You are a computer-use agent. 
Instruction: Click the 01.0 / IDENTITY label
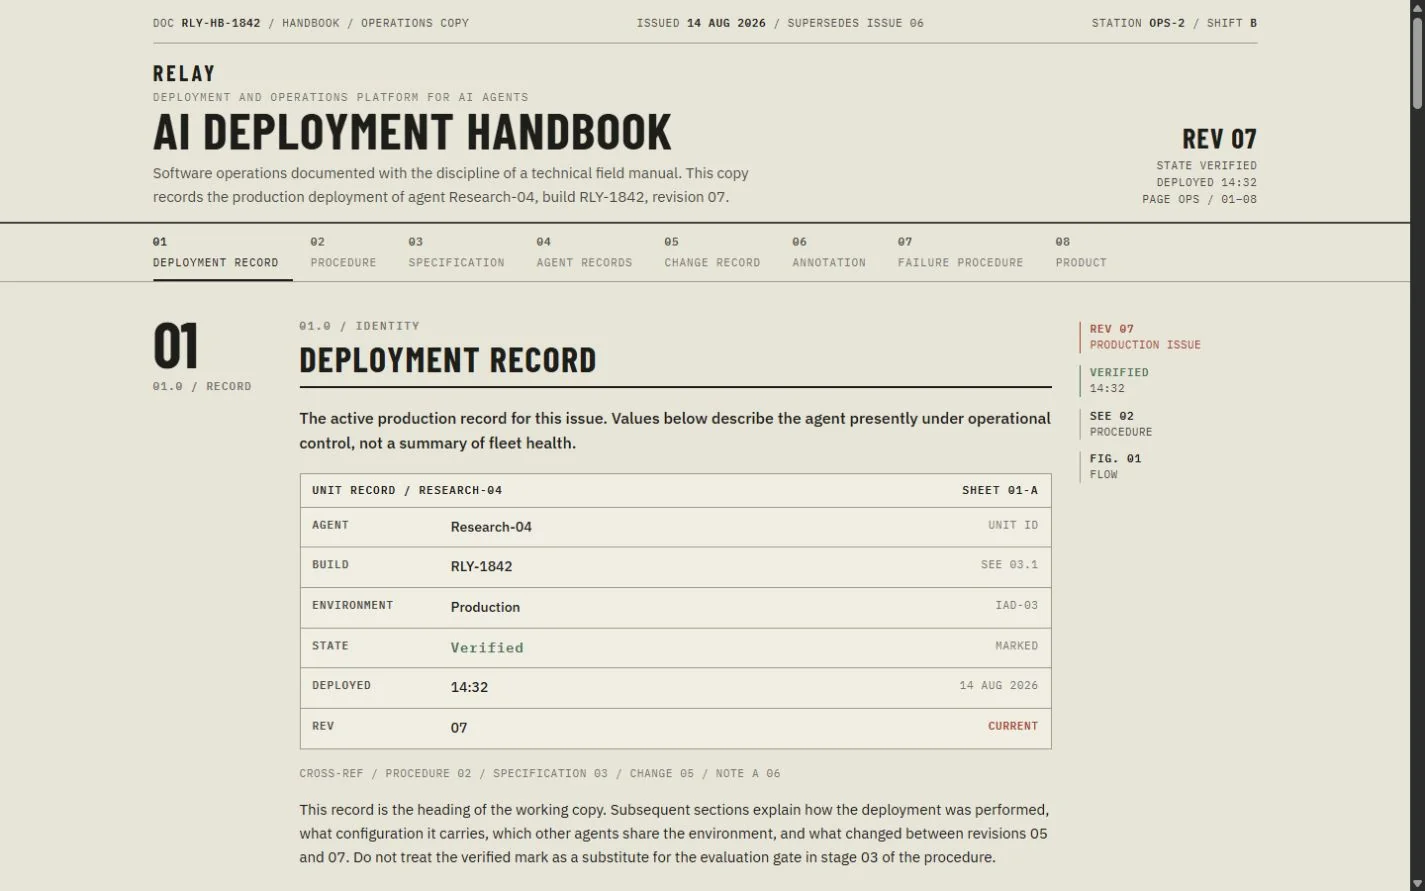(359, 326)
